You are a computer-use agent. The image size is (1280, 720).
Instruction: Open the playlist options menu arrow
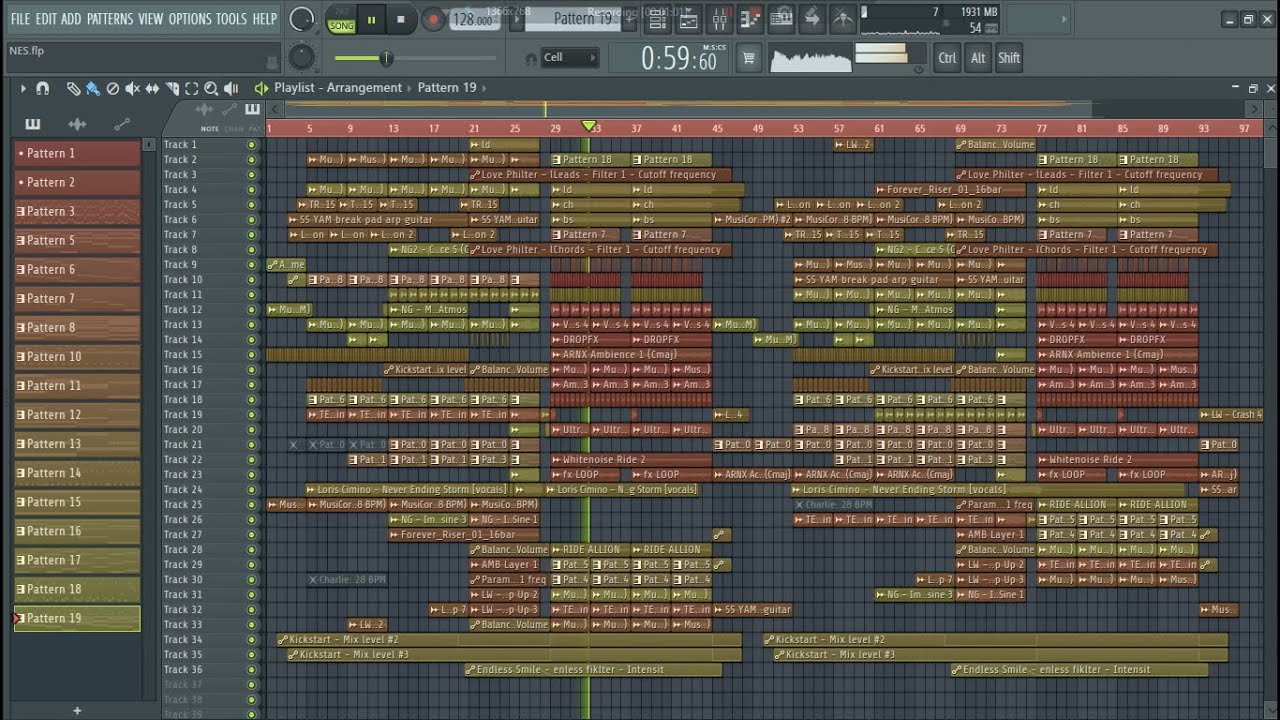(23, 88)
